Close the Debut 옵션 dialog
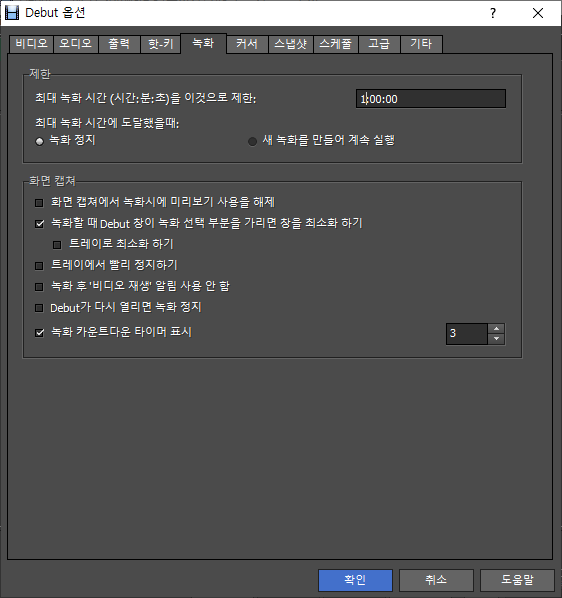This screenshot has width=562, height=598. [x=538, y=13]
